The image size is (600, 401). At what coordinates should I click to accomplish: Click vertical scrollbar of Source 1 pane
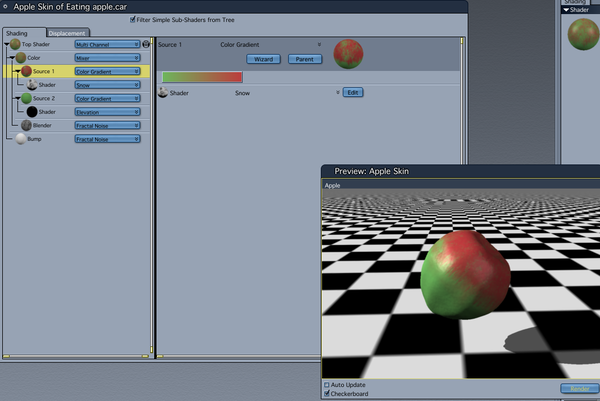(462, 101)
